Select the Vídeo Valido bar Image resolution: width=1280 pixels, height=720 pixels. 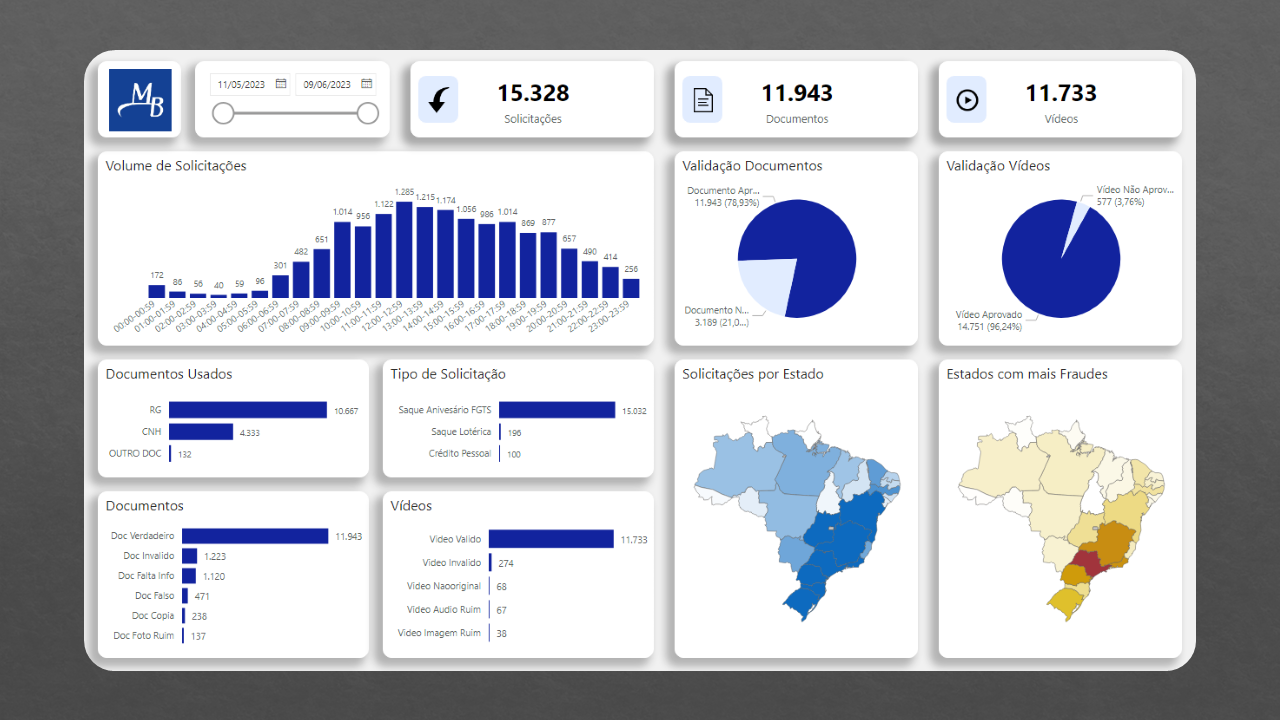tap(551, 539)
